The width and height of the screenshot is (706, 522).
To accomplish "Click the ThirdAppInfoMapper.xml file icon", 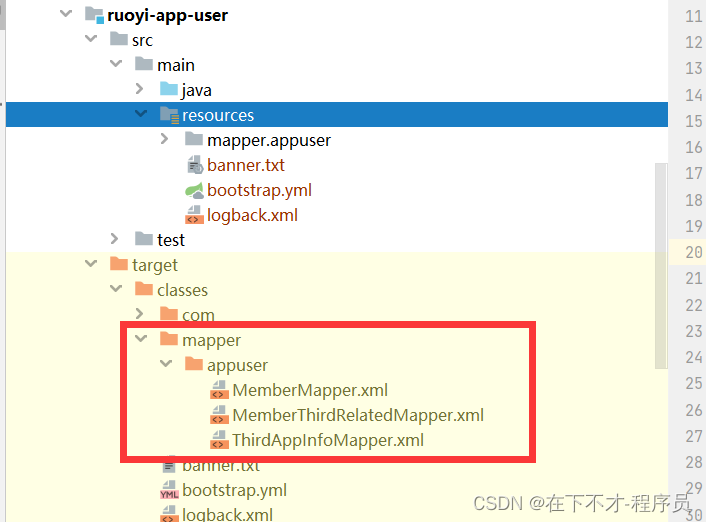I will tap(219, 440).
